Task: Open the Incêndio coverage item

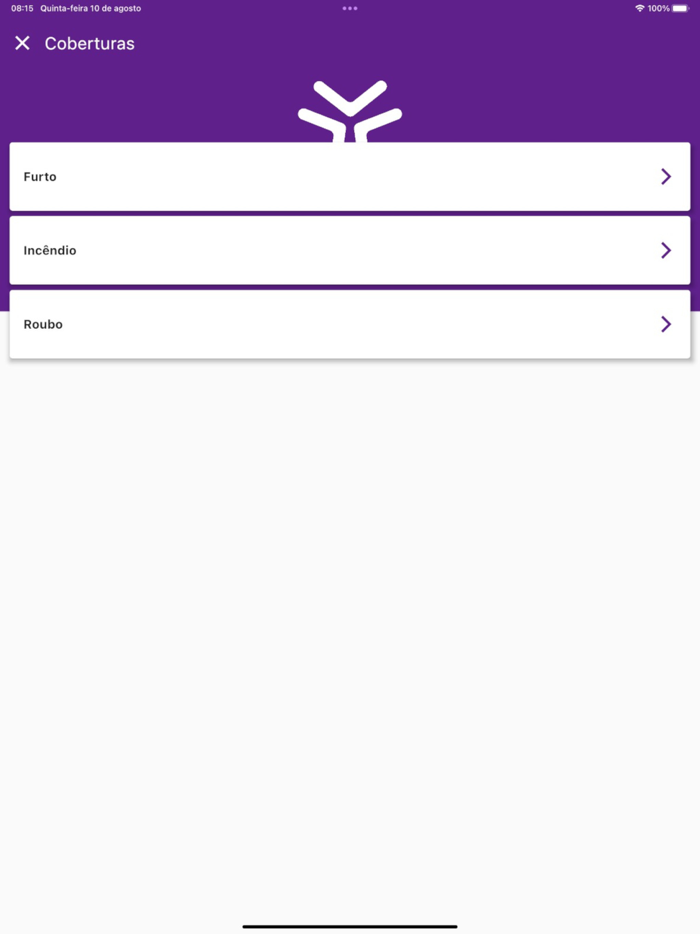Action: (x=350, y=250)
